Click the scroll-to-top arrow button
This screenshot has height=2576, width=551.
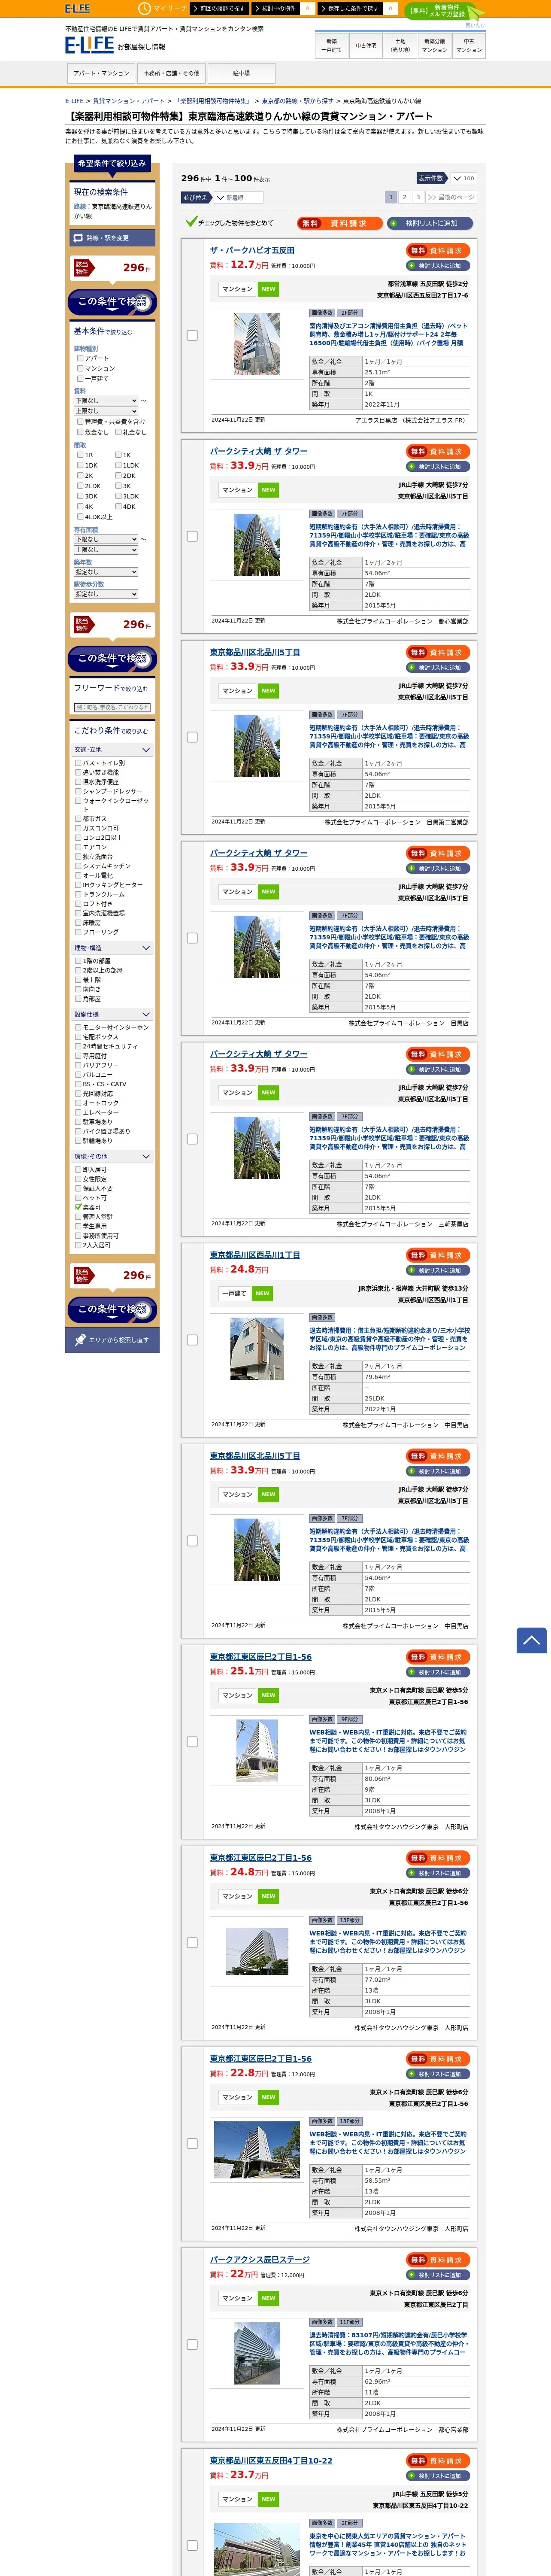[531, 1640]
